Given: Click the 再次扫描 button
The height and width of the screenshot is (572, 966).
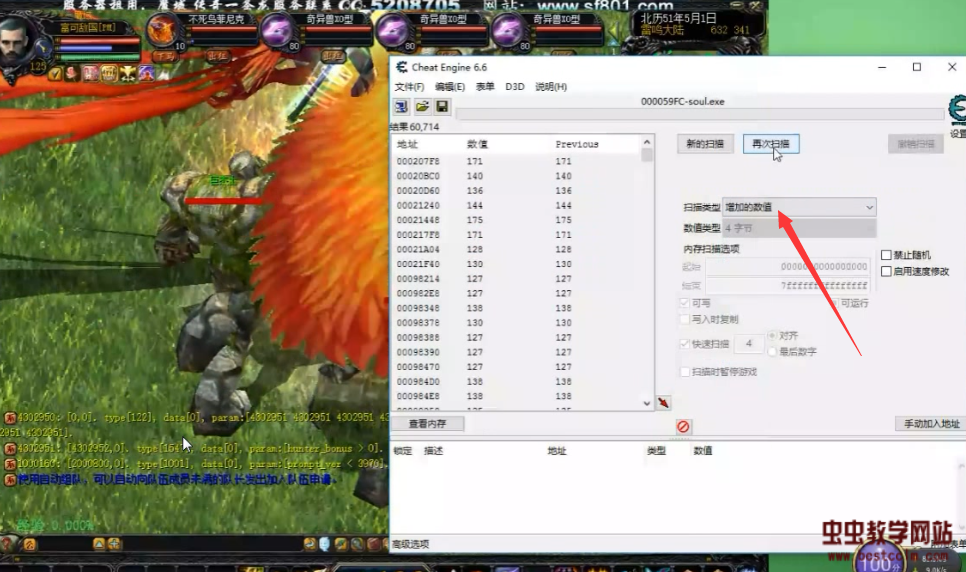Looking at the screenshot, I should (x=771, y=144).
